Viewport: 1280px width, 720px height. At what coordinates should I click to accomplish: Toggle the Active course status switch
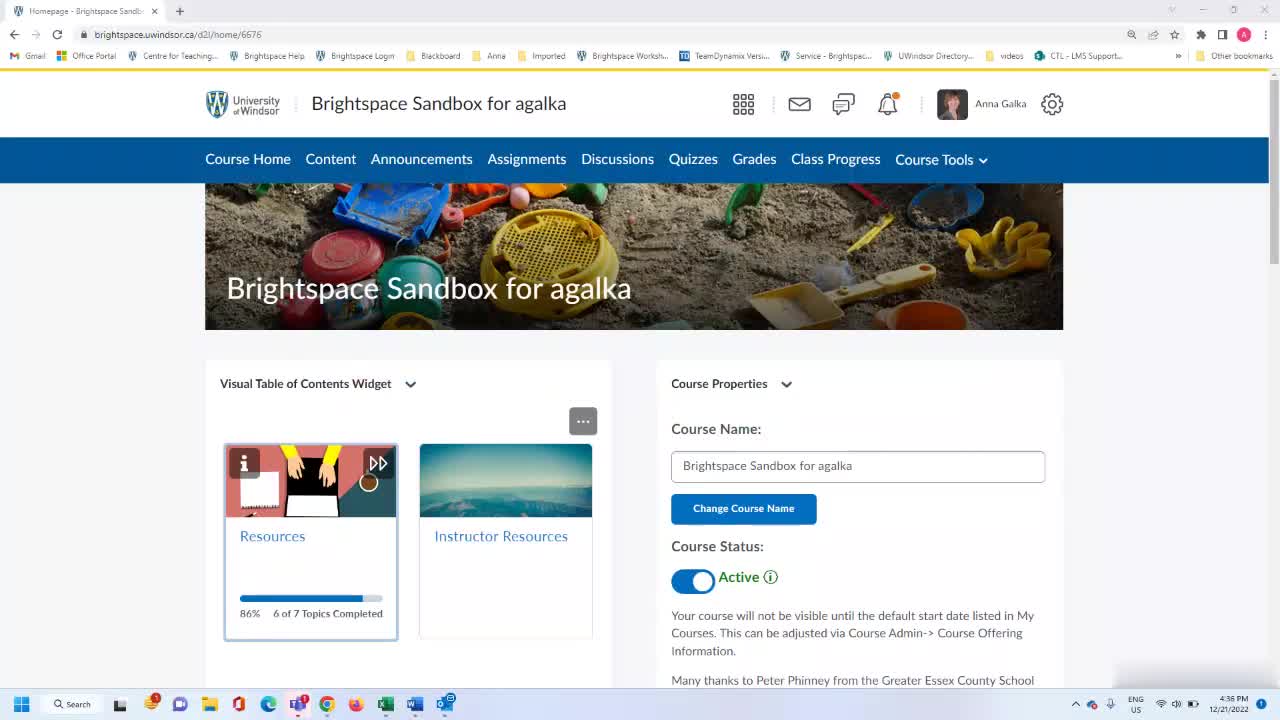[x=693, y=581]
